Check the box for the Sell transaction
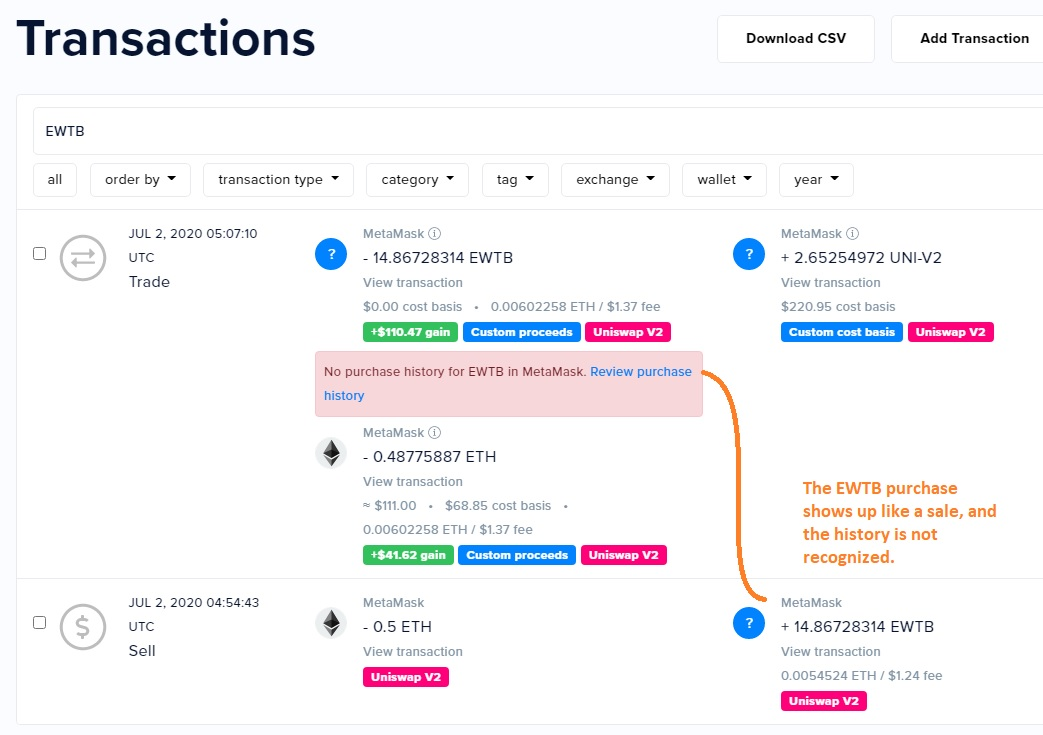1043x735 pixels. [40, 623]
